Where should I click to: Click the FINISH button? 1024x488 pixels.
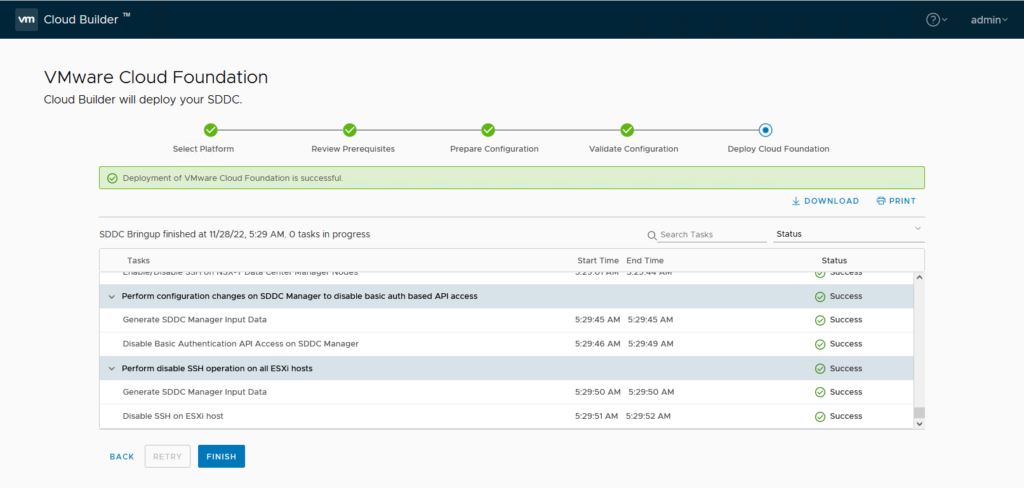click(x=221, y=457)
